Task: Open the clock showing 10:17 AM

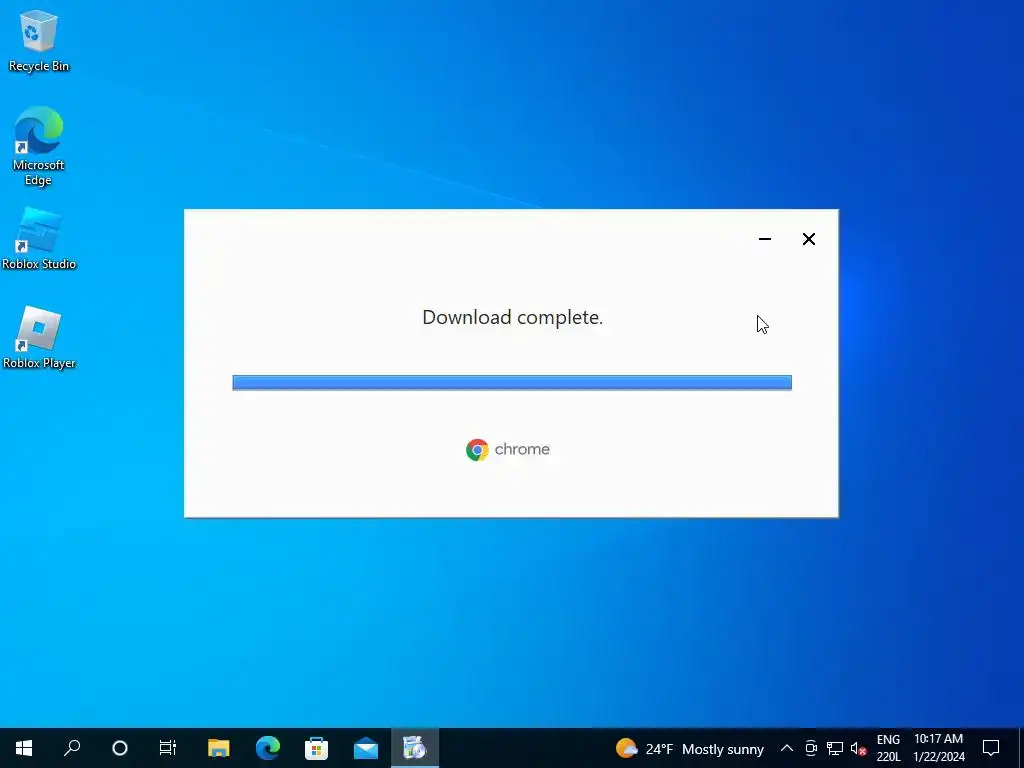Action: (x=938, y=748)
